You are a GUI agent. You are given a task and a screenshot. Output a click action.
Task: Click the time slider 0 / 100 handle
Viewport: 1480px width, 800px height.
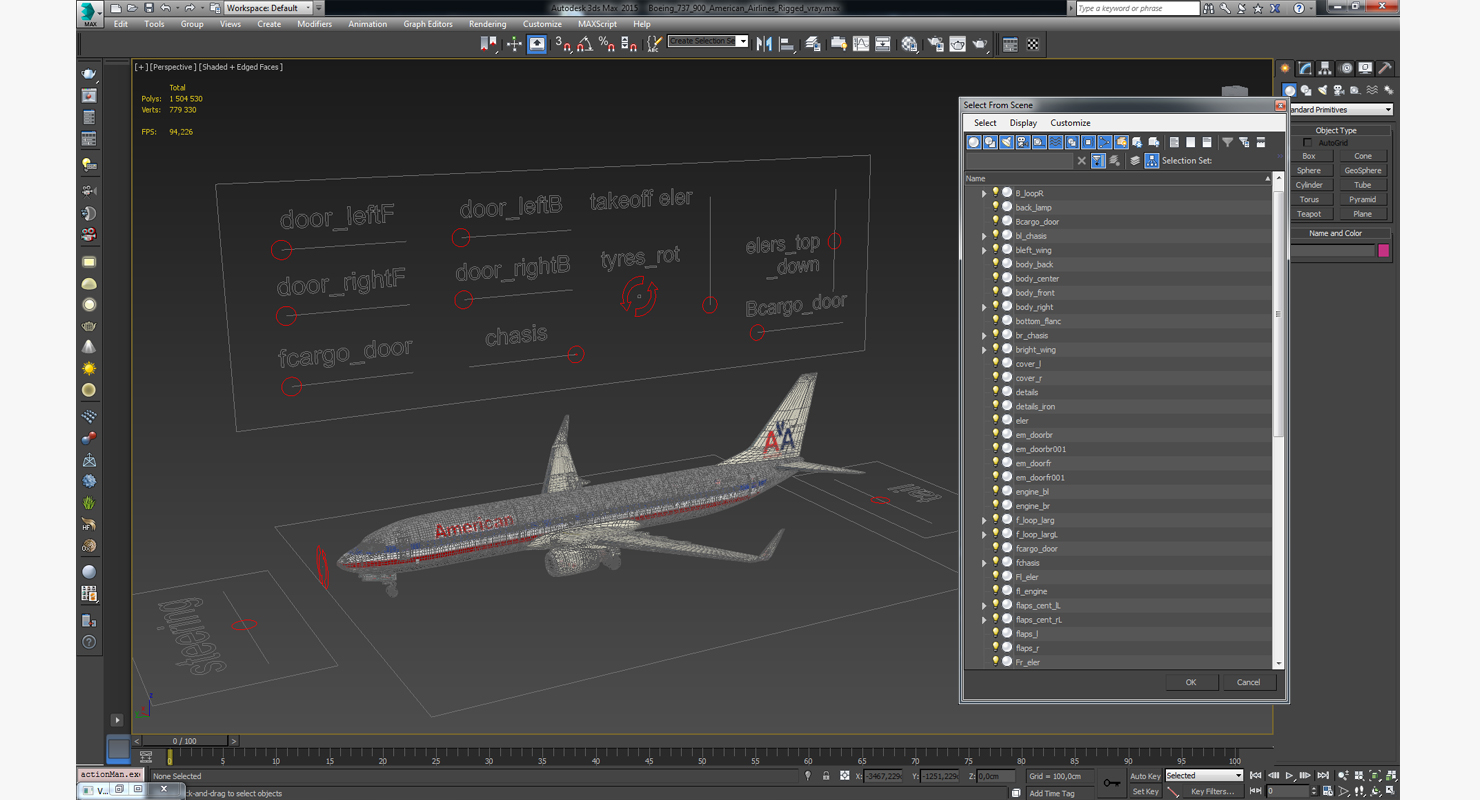185,741
